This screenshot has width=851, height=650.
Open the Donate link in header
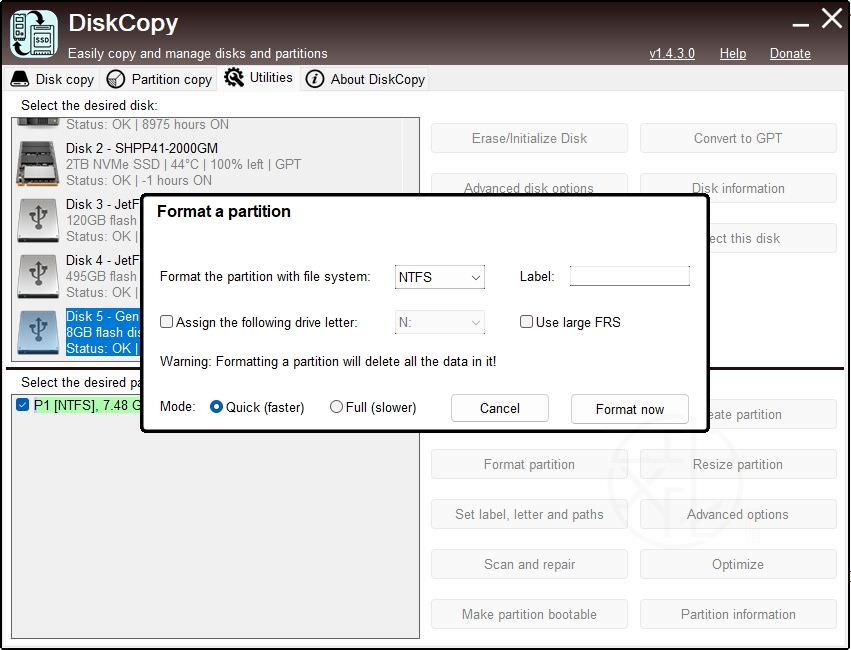click(x=790, y=53)
